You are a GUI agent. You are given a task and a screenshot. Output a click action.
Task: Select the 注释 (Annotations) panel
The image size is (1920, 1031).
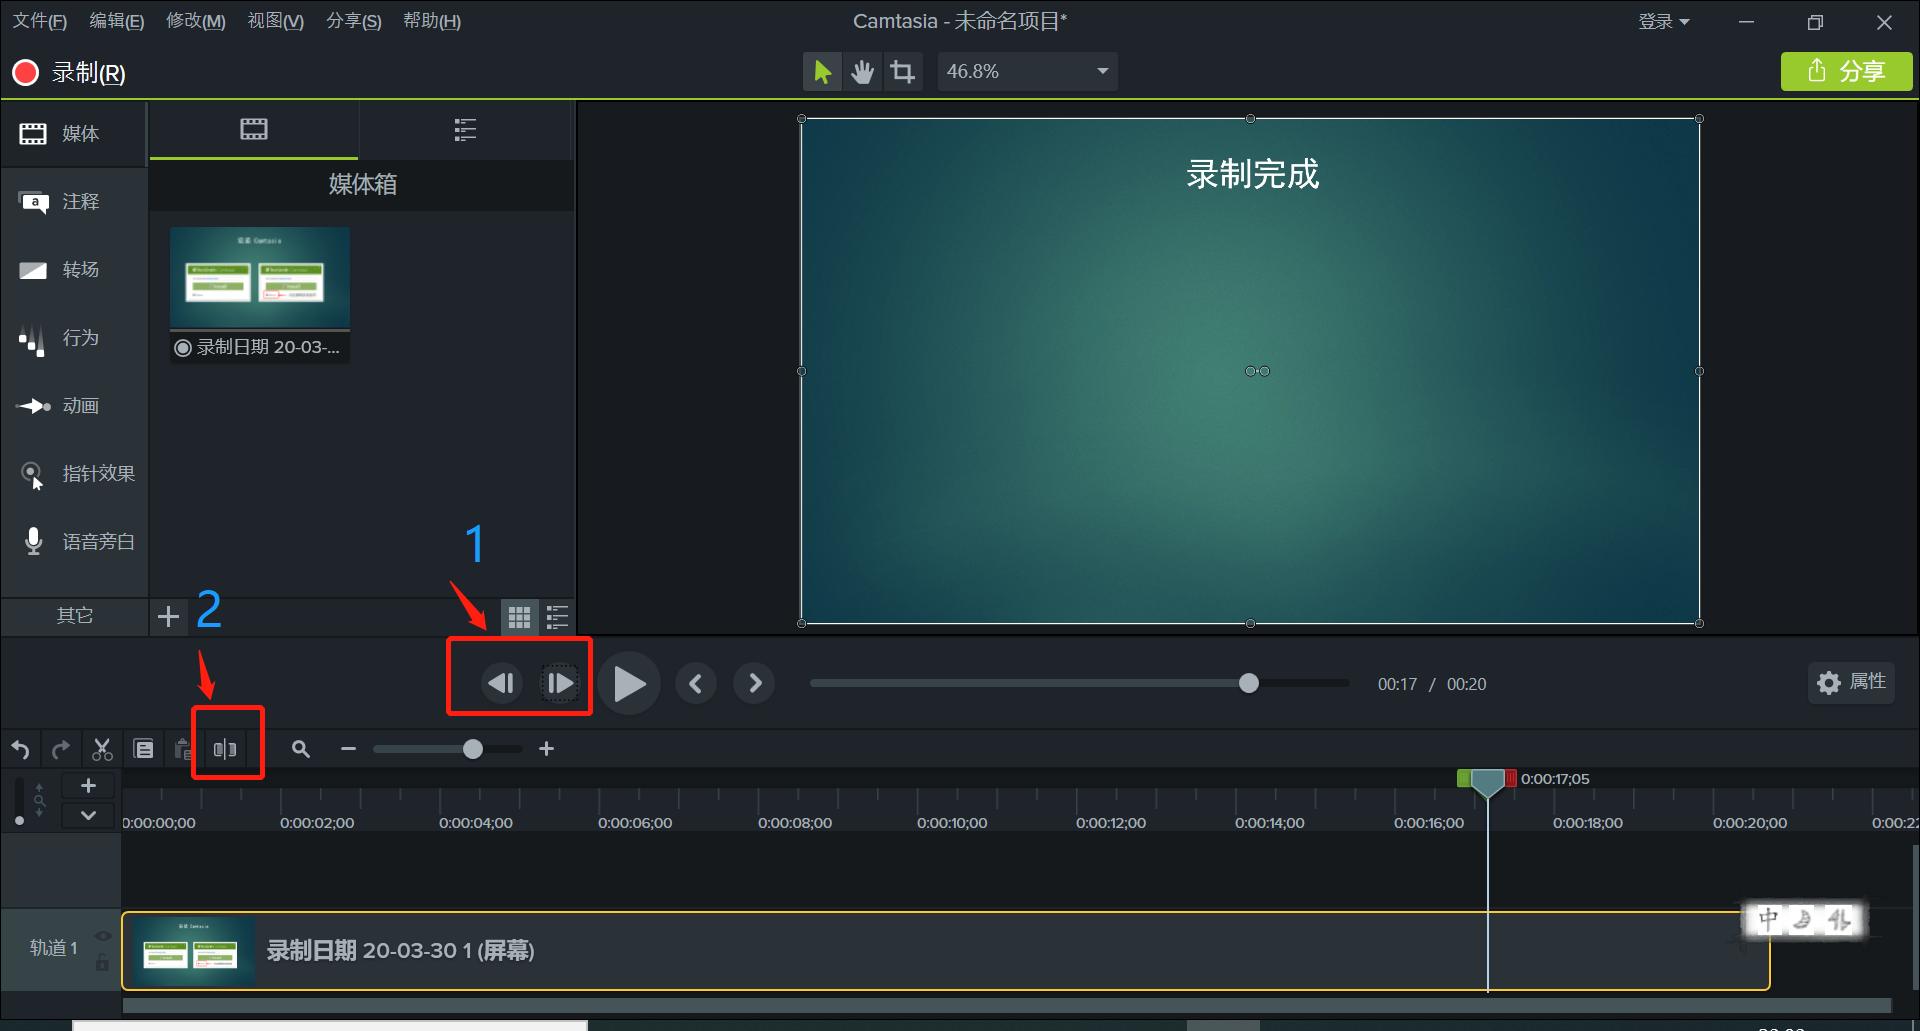(x=78, y=201)
